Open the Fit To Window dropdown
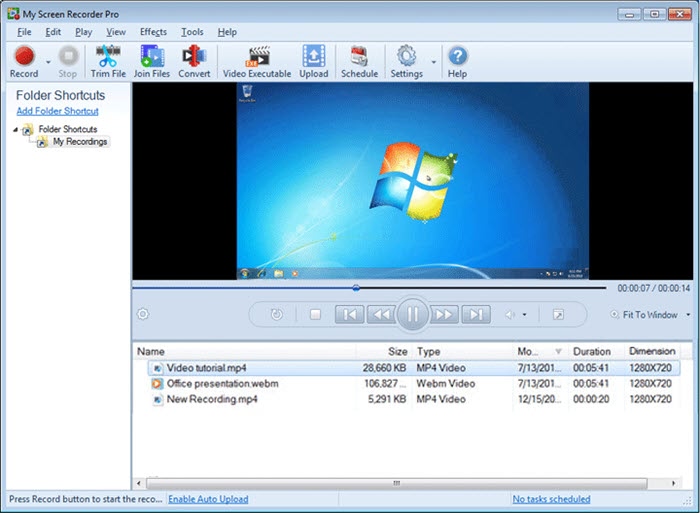This screenshot has height=513, width=700. (688, 315)
